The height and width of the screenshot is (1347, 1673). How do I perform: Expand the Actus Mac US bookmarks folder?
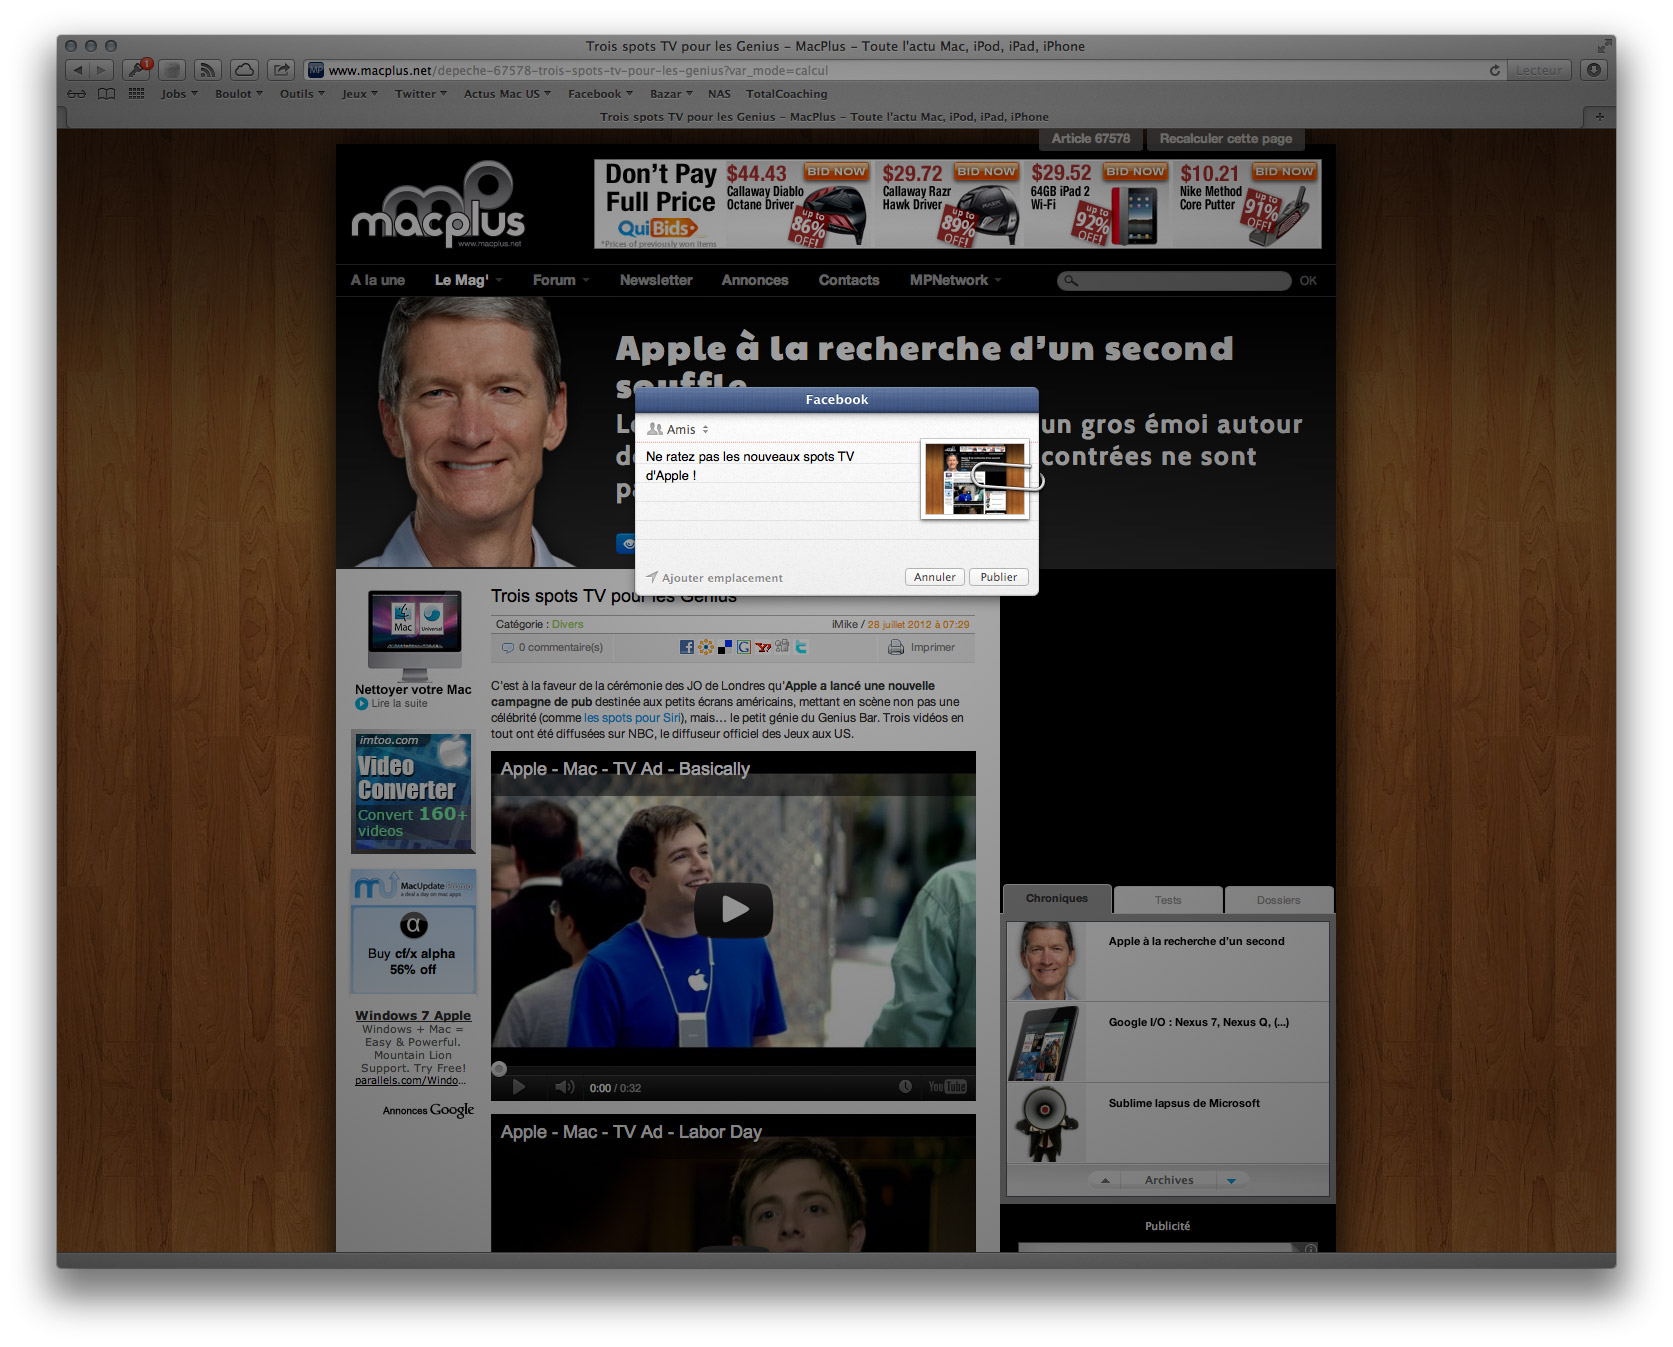(507, 94)
